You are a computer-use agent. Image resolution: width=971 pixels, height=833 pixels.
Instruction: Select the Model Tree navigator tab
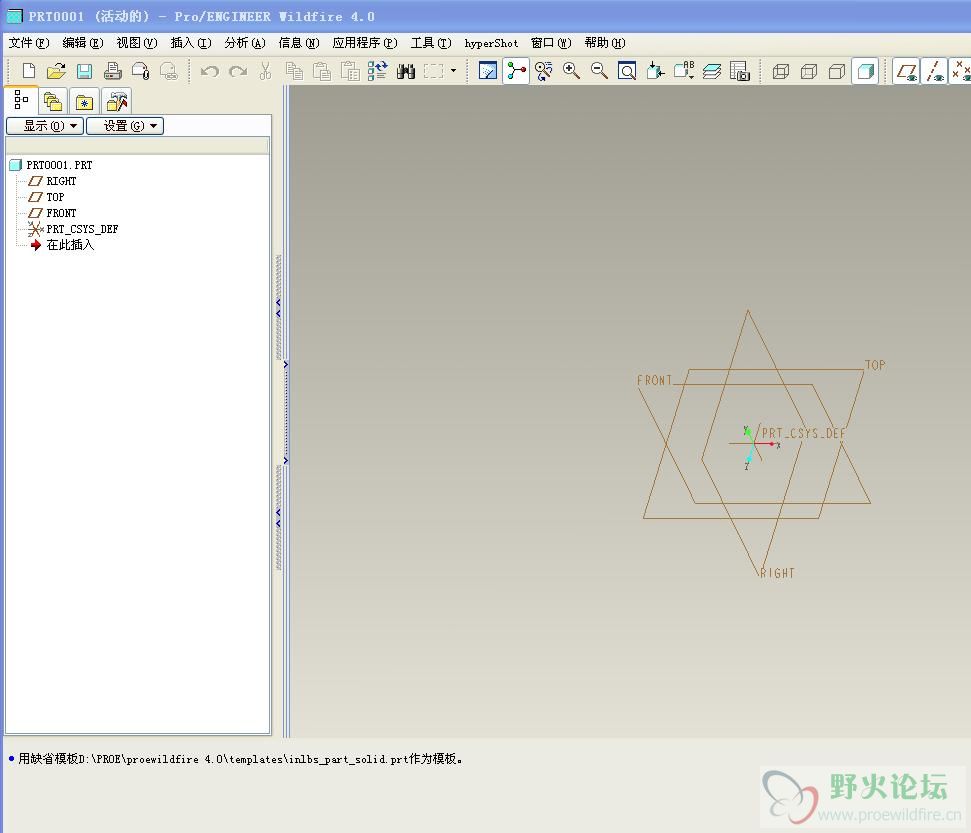pos(21,100)
